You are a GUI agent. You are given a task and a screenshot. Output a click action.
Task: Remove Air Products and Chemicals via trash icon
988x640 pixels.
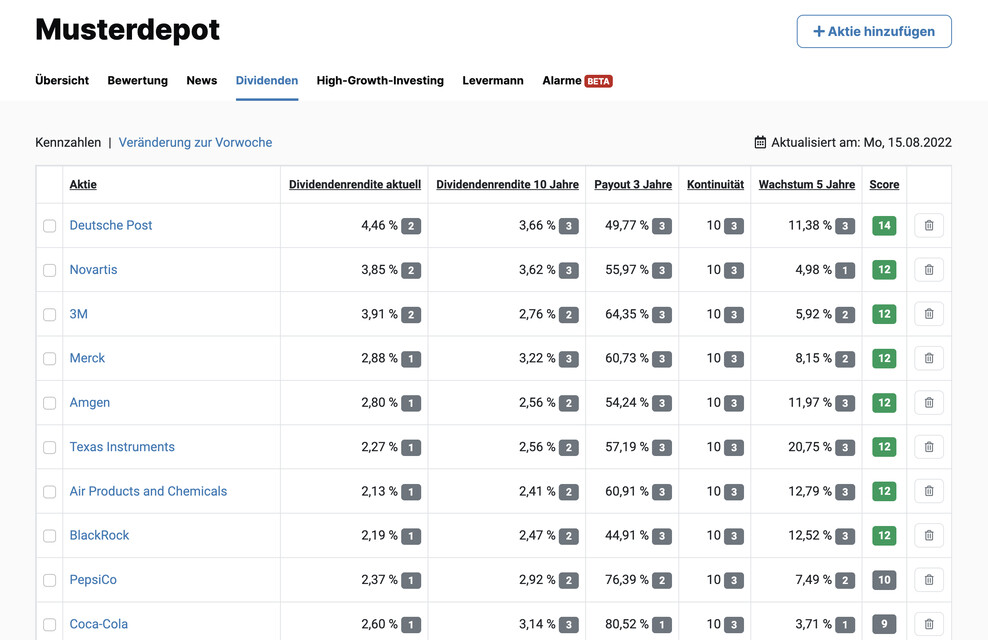pyautogui.click(x=929, y=491)
